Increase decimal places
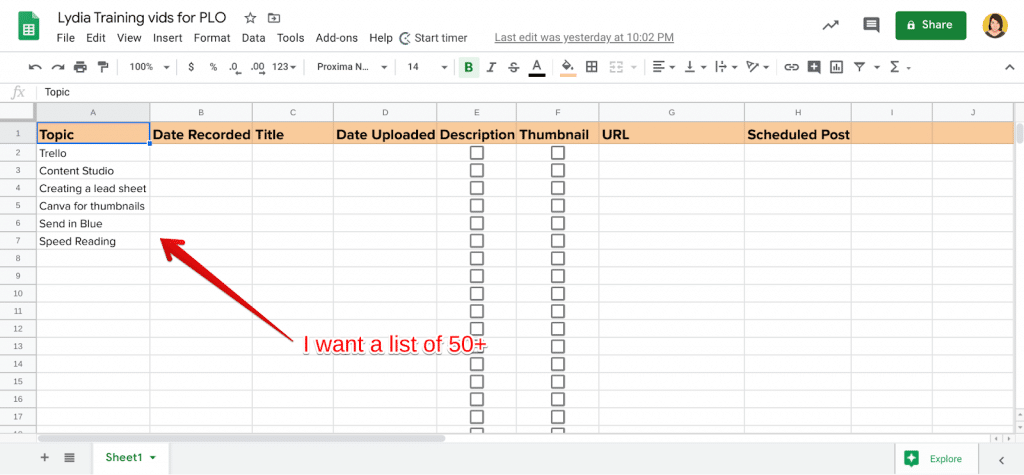Viewport: 1024px width, 475px height. coord(258,67)
